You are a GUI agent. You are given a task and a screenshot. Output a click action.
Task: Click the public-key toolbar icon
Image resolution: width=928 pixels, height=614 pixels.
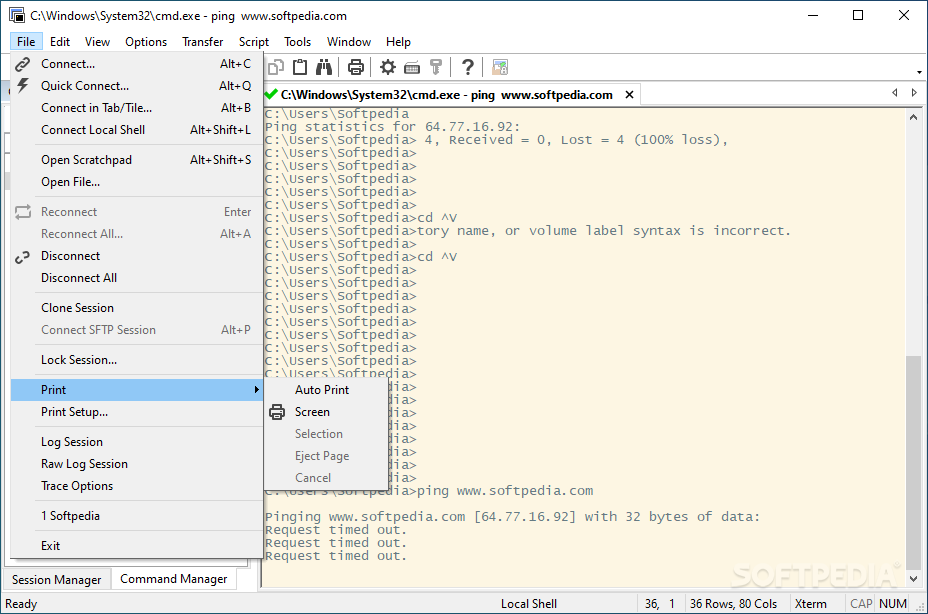[x=436, y=67]
